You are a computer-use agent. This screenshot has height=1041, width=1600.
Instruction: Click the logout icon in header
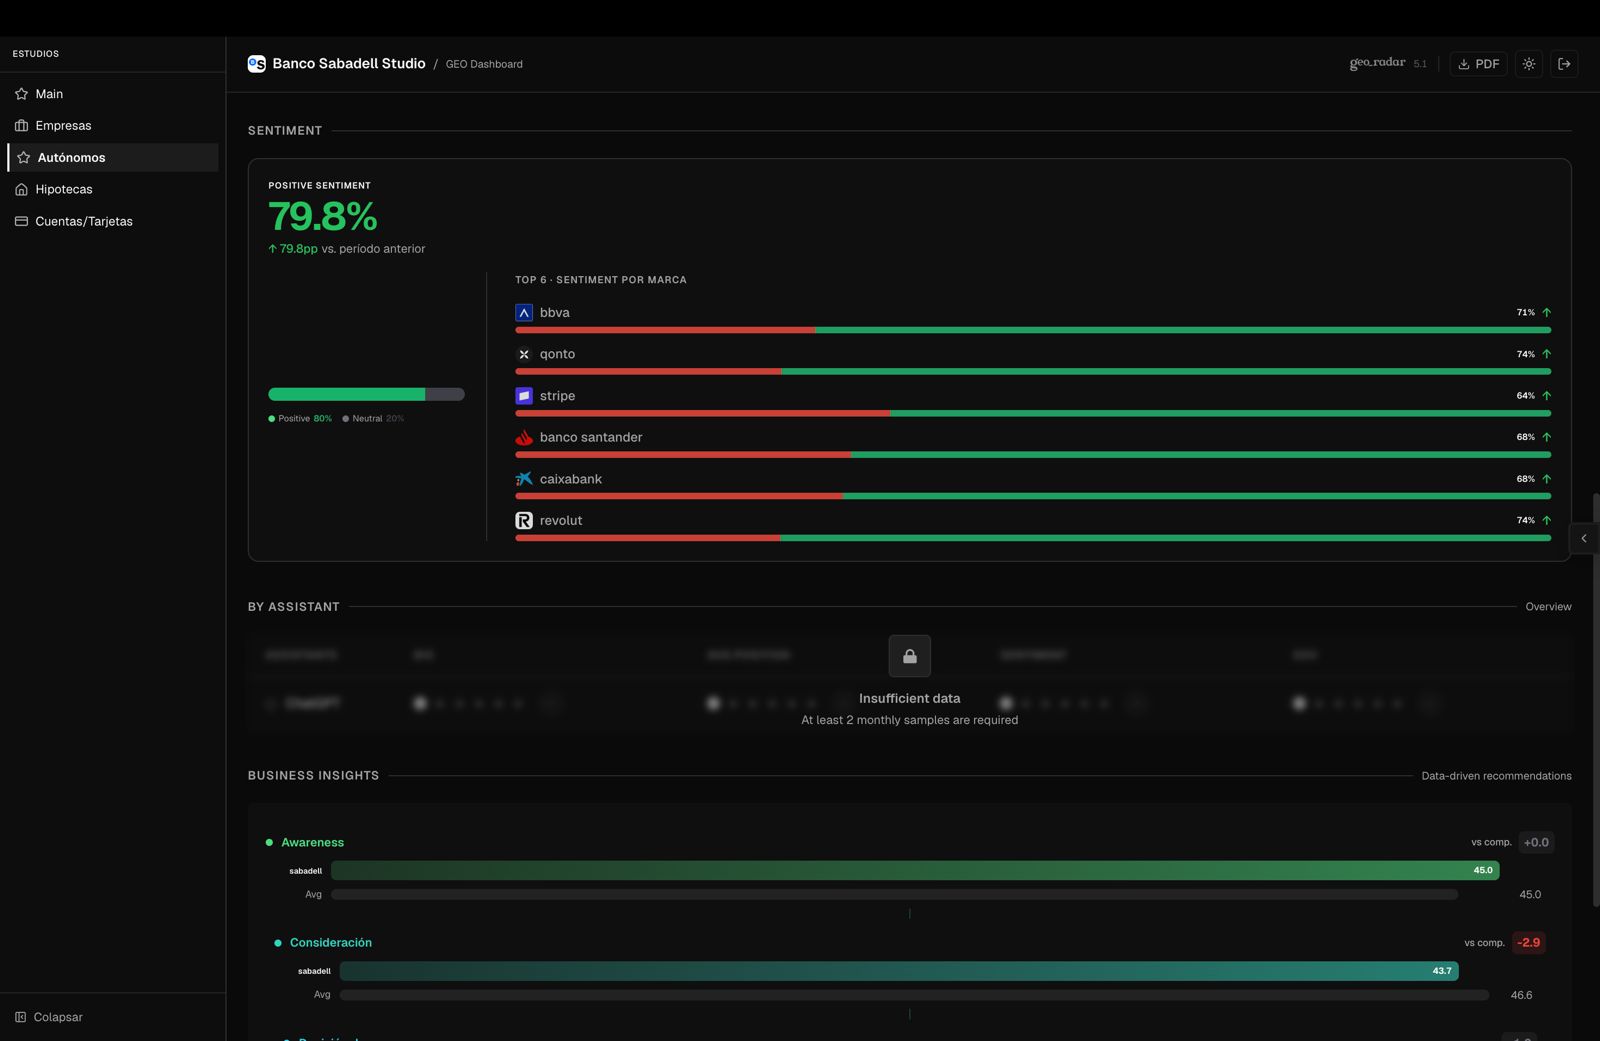[1564, 64]
